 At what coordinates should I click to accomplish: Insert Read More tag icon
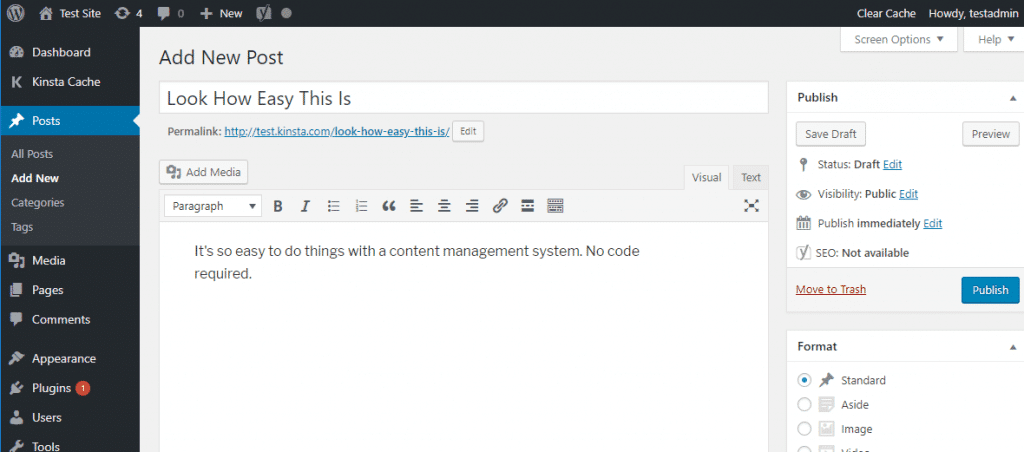coord(527,206)
